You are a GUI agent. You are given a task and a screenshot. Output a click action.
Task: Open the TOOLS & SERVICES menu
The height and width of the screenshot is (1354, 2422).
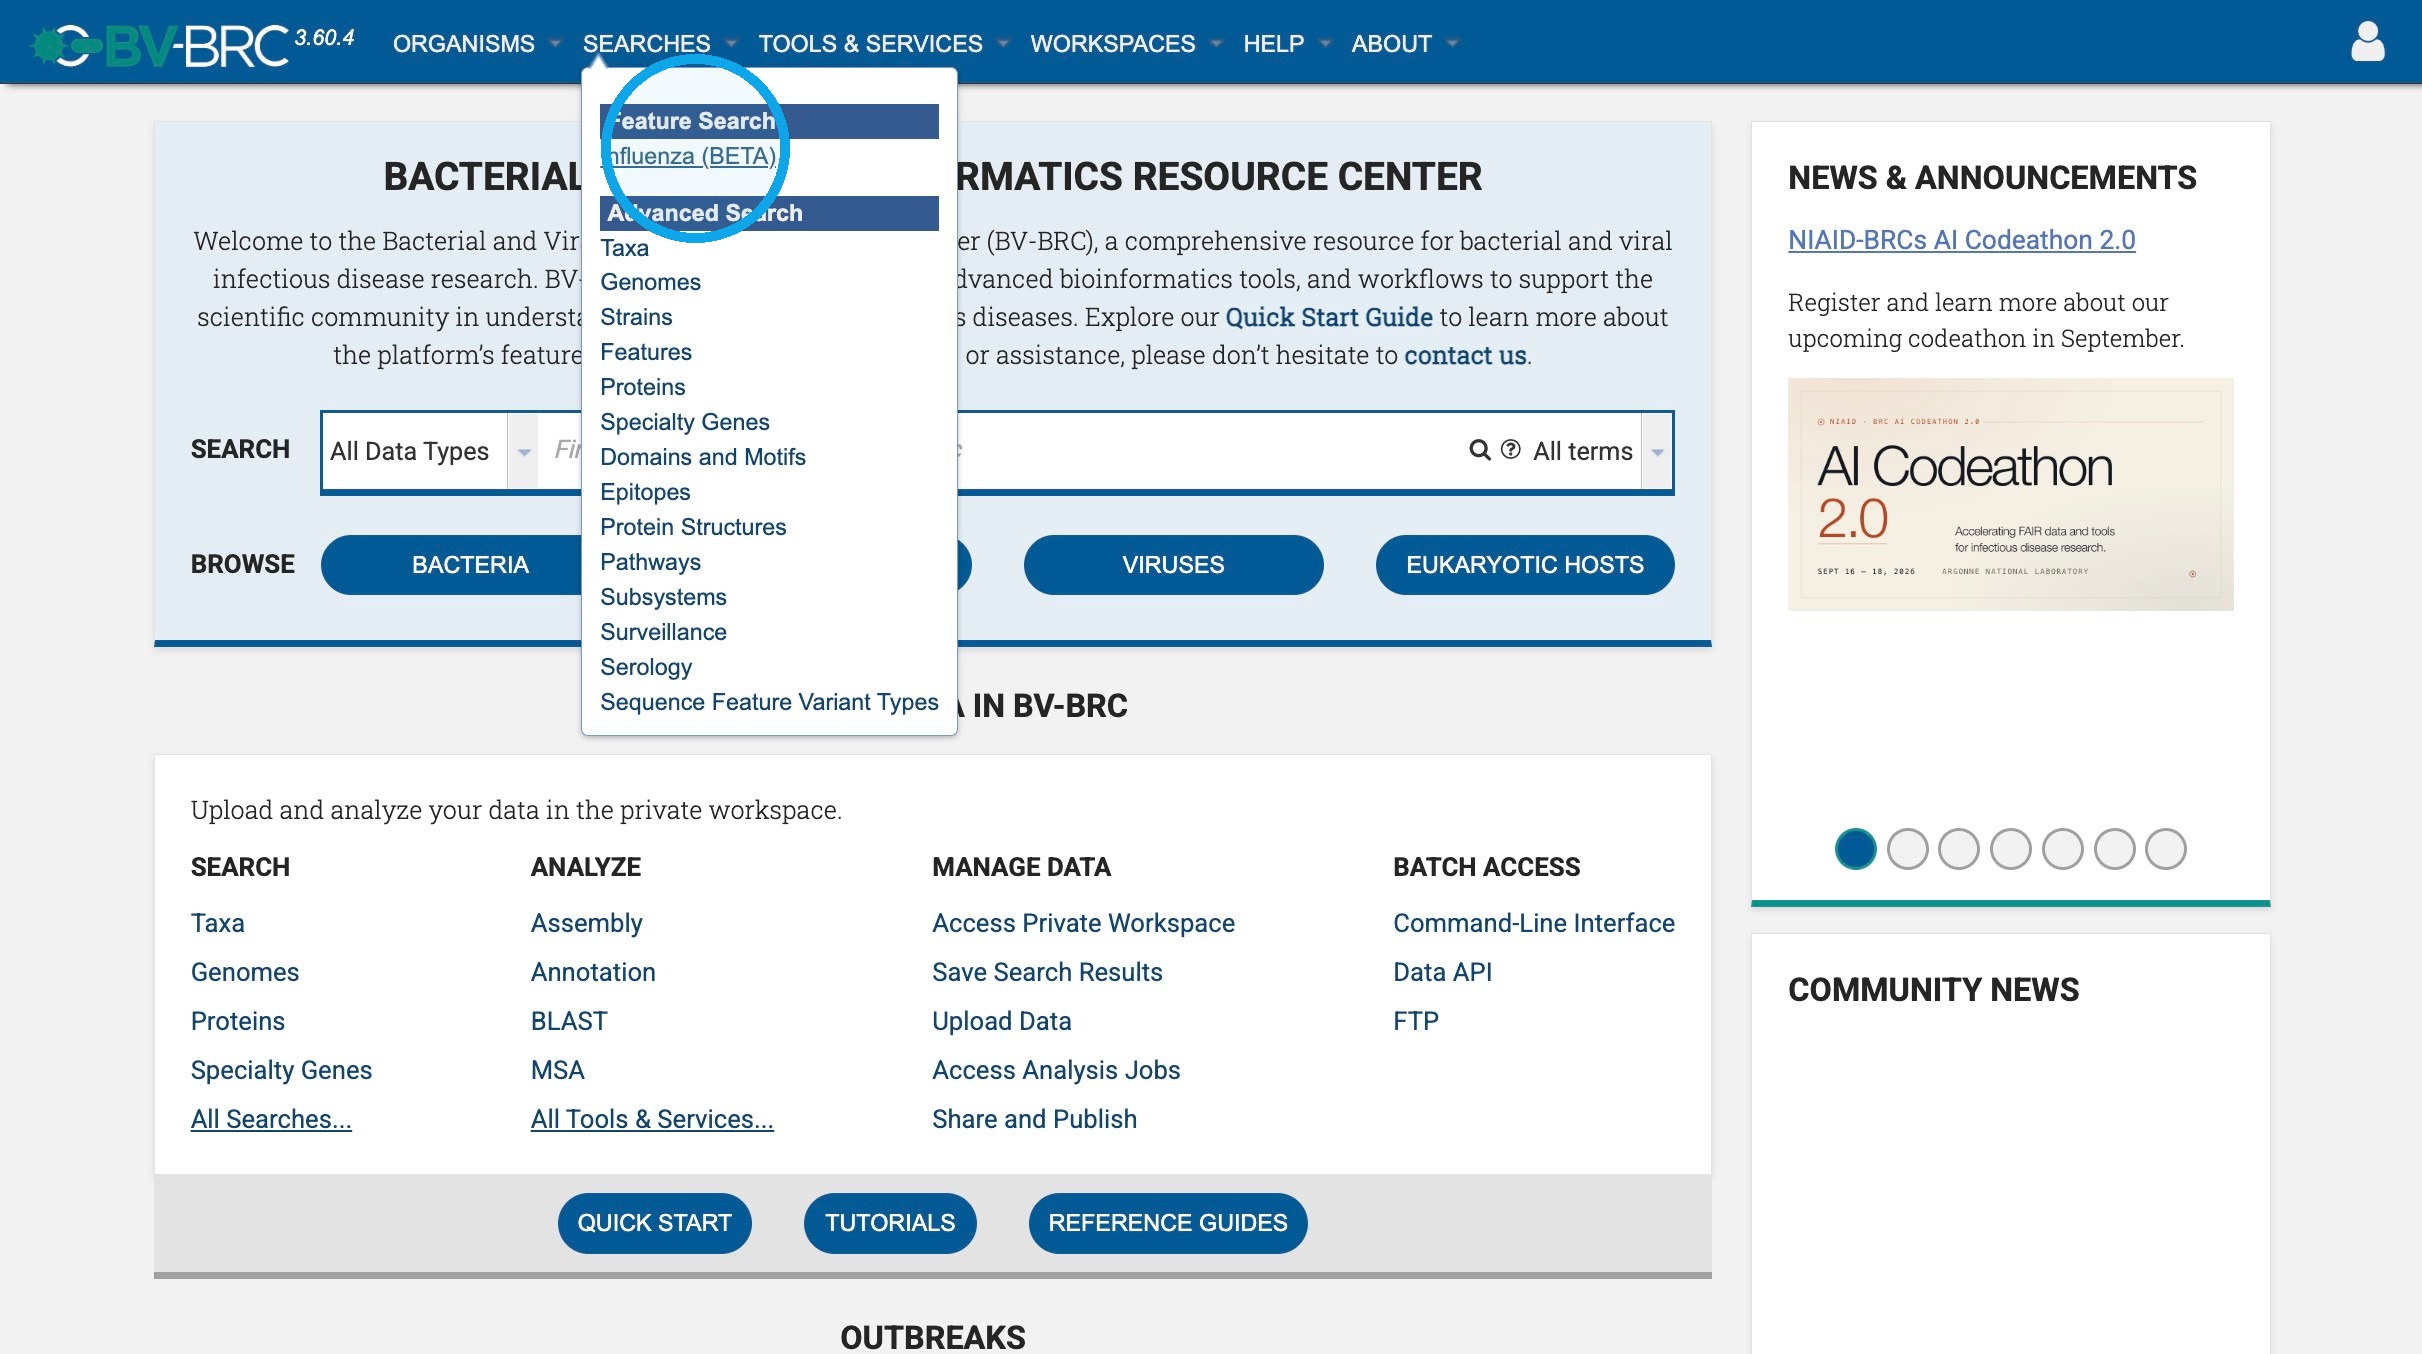(883, 44)
